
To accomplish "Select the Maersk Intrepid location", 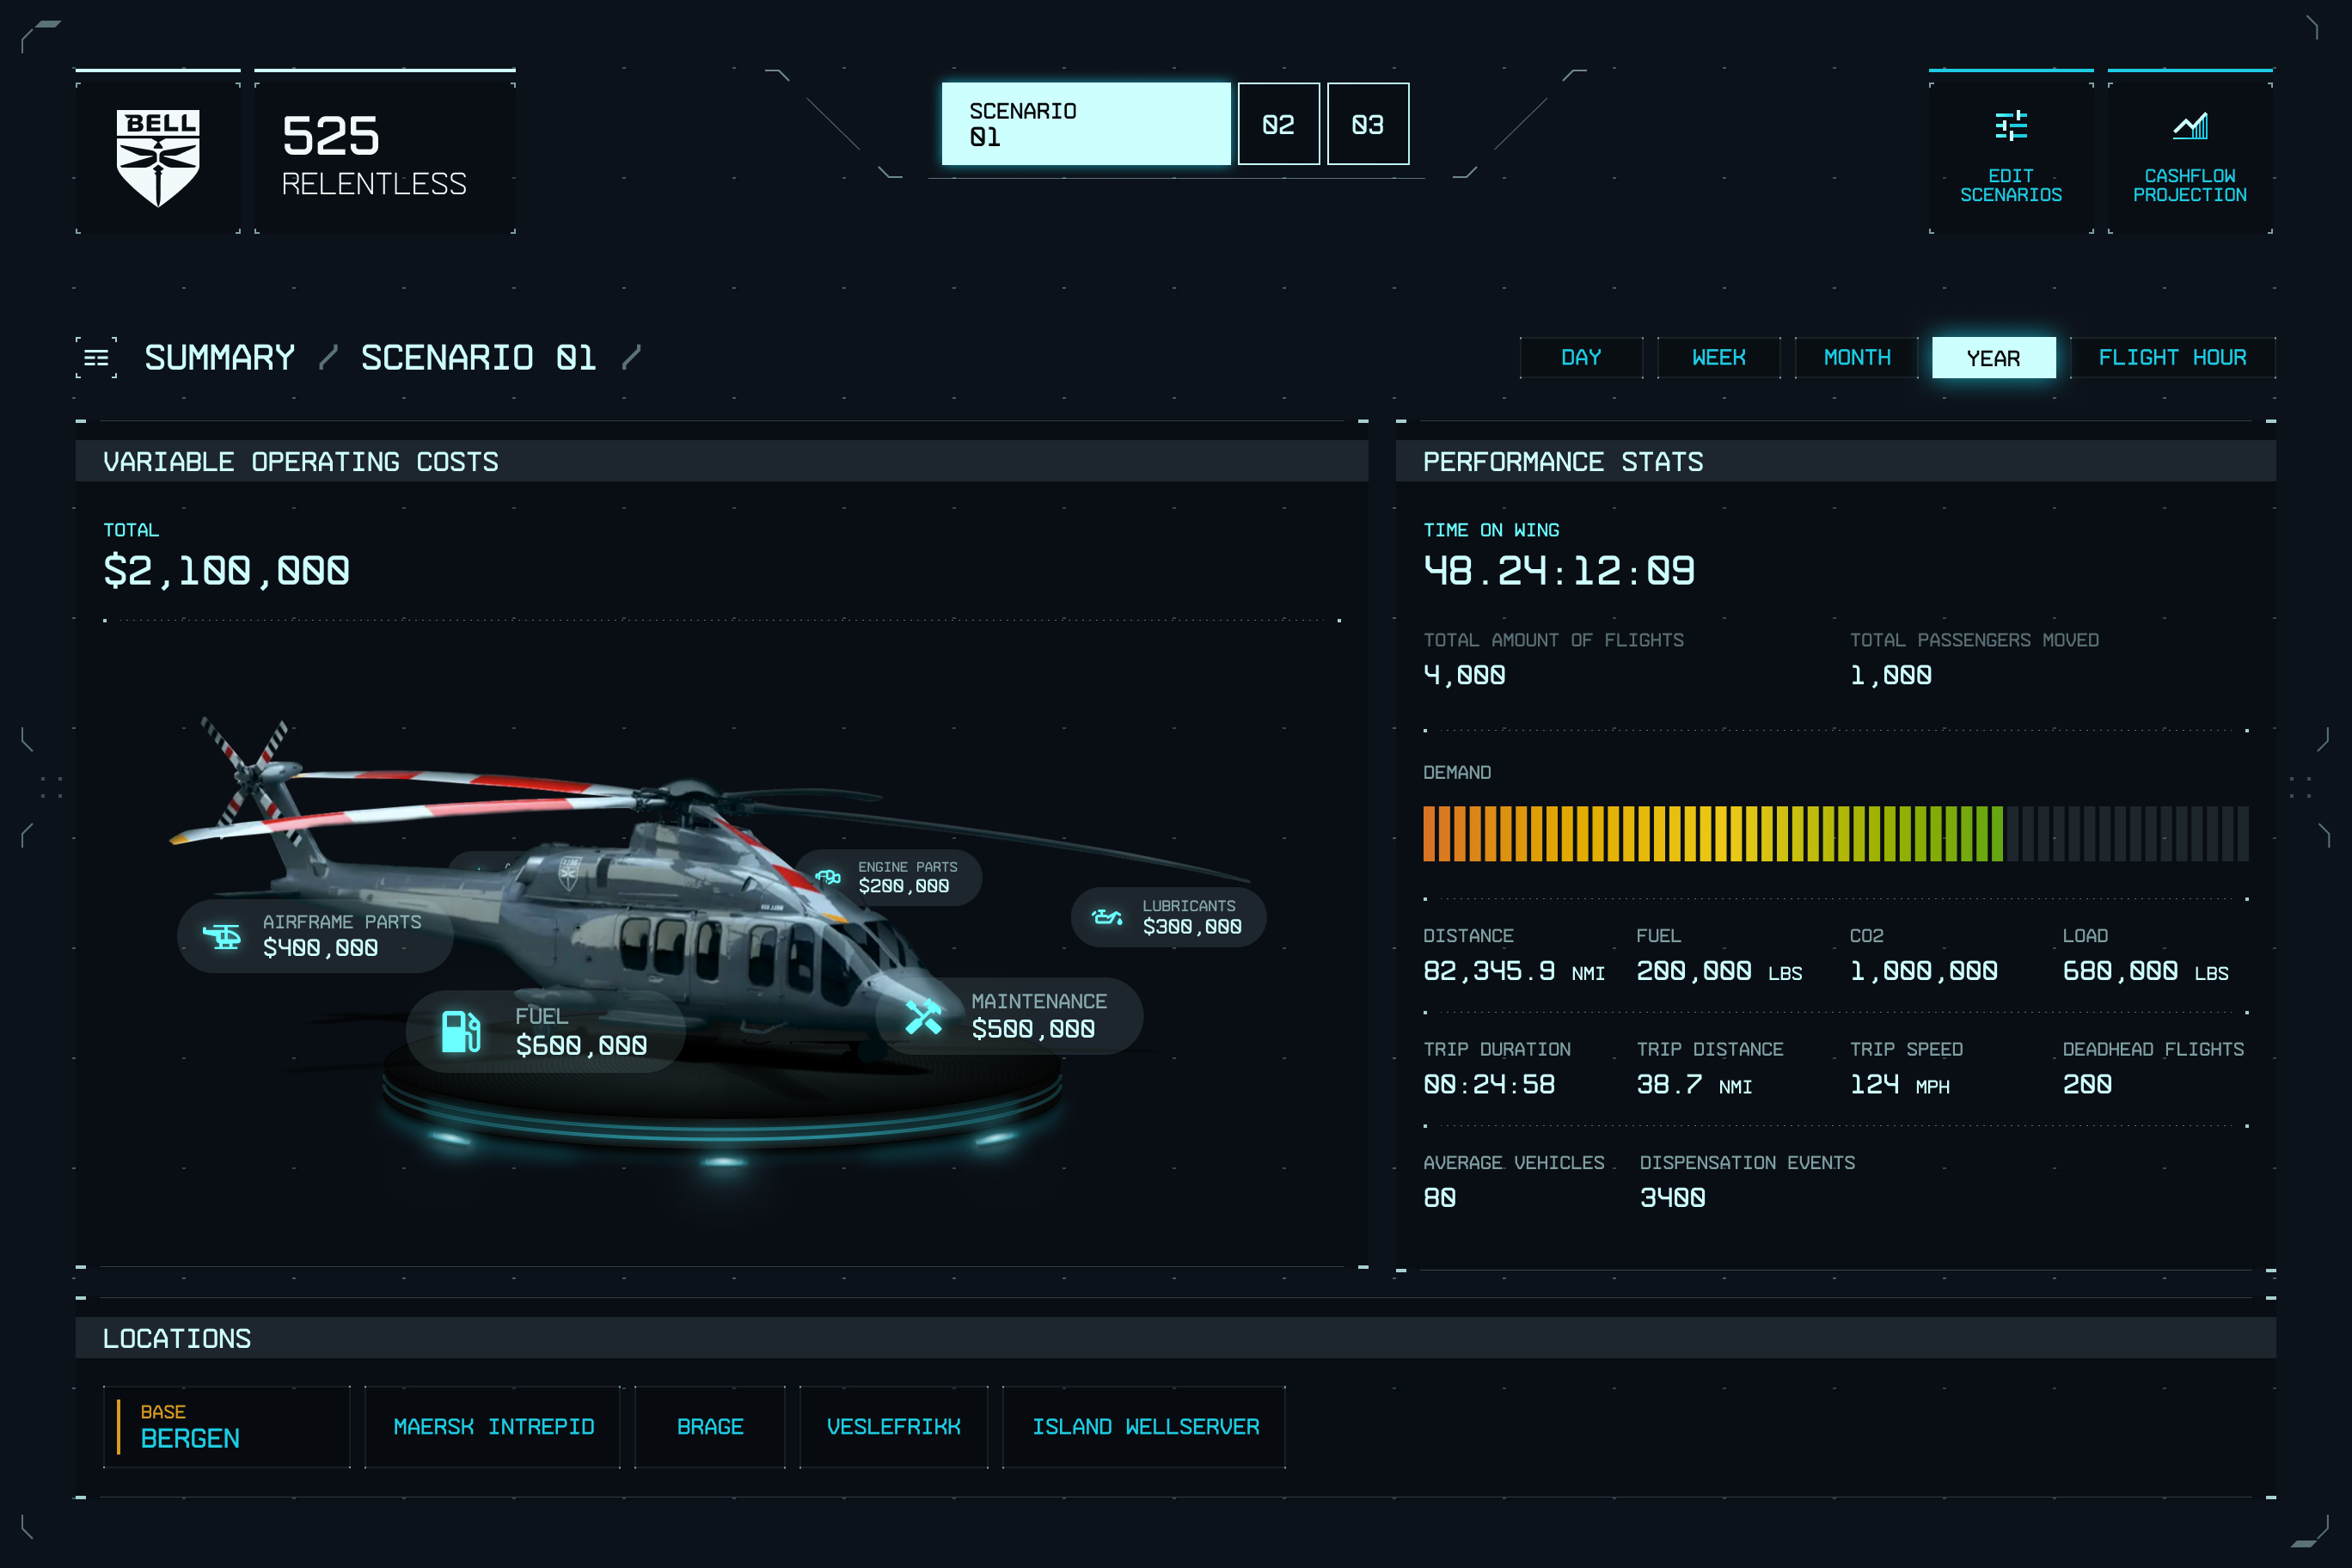I will pos(493,1427).
